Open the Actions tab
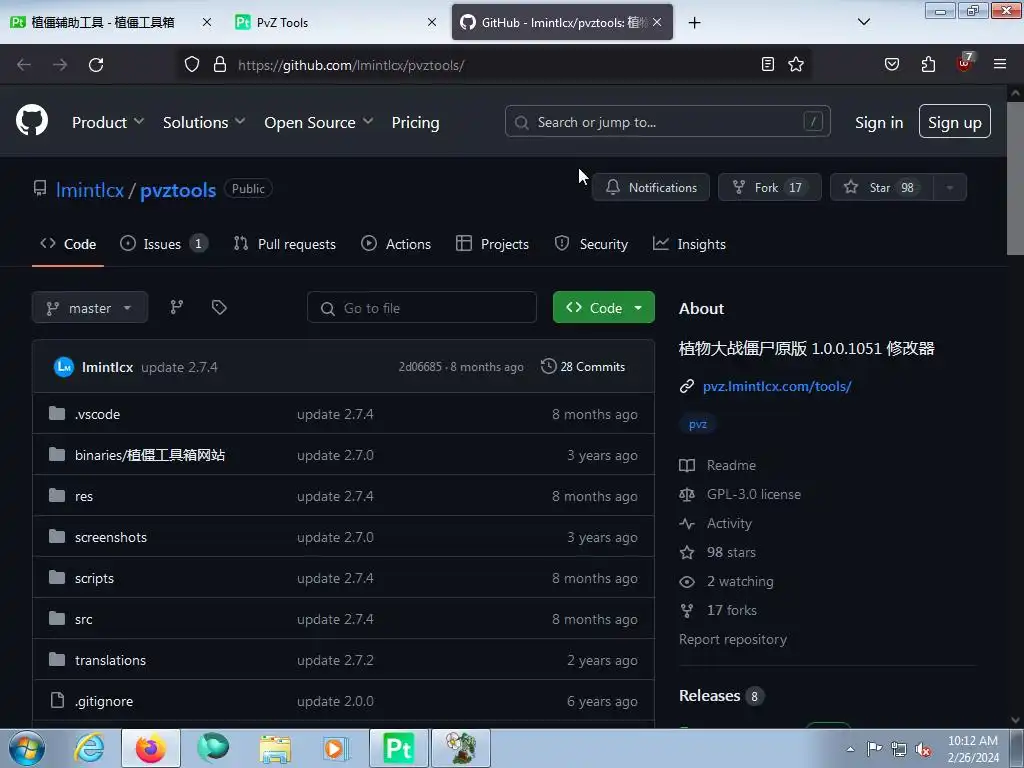The width and height of the screenshot is (1024, 768). pos(396,244)
